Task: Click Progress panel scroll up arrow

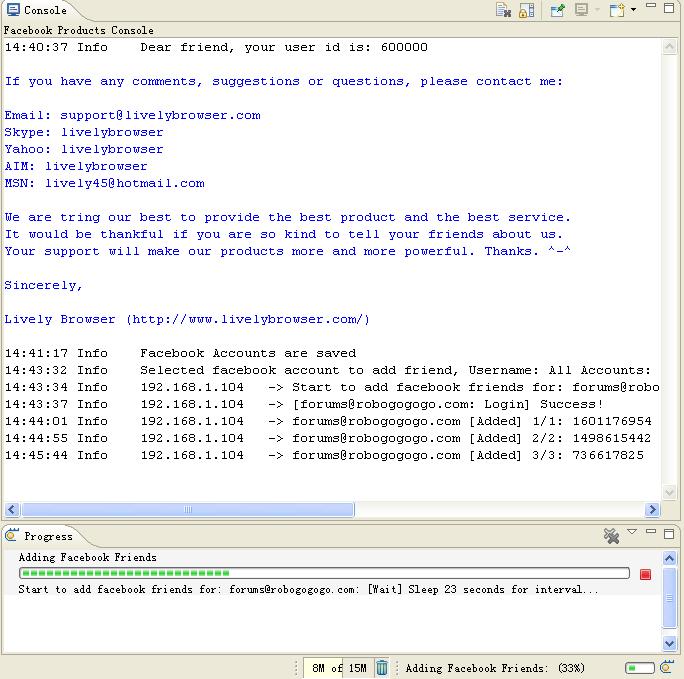Action: point(669,558)
